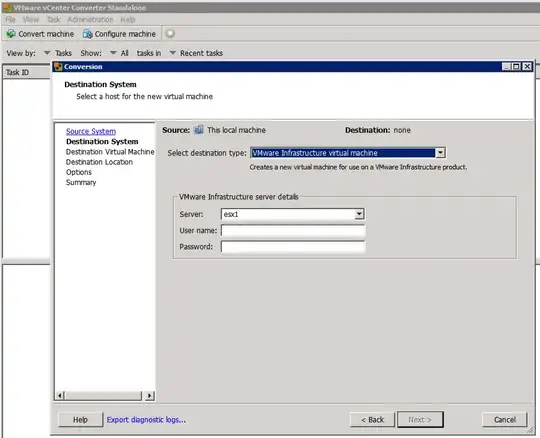Click the sidebar horizontal scrollbar track

click(104, 396)
